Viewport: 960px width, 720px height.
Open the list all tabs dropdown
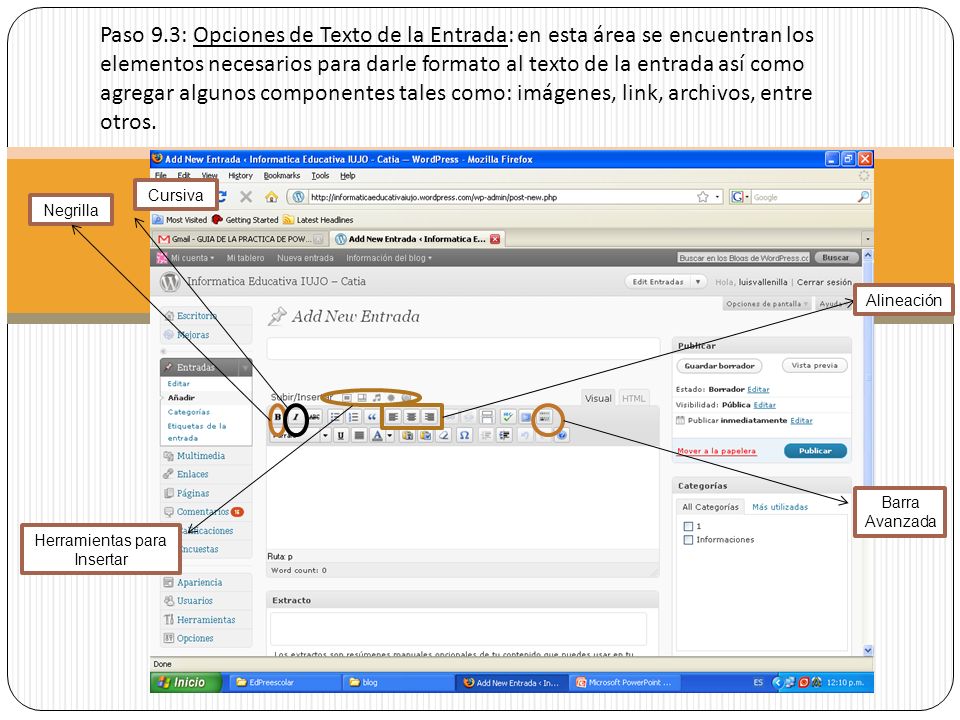[868, 239]
